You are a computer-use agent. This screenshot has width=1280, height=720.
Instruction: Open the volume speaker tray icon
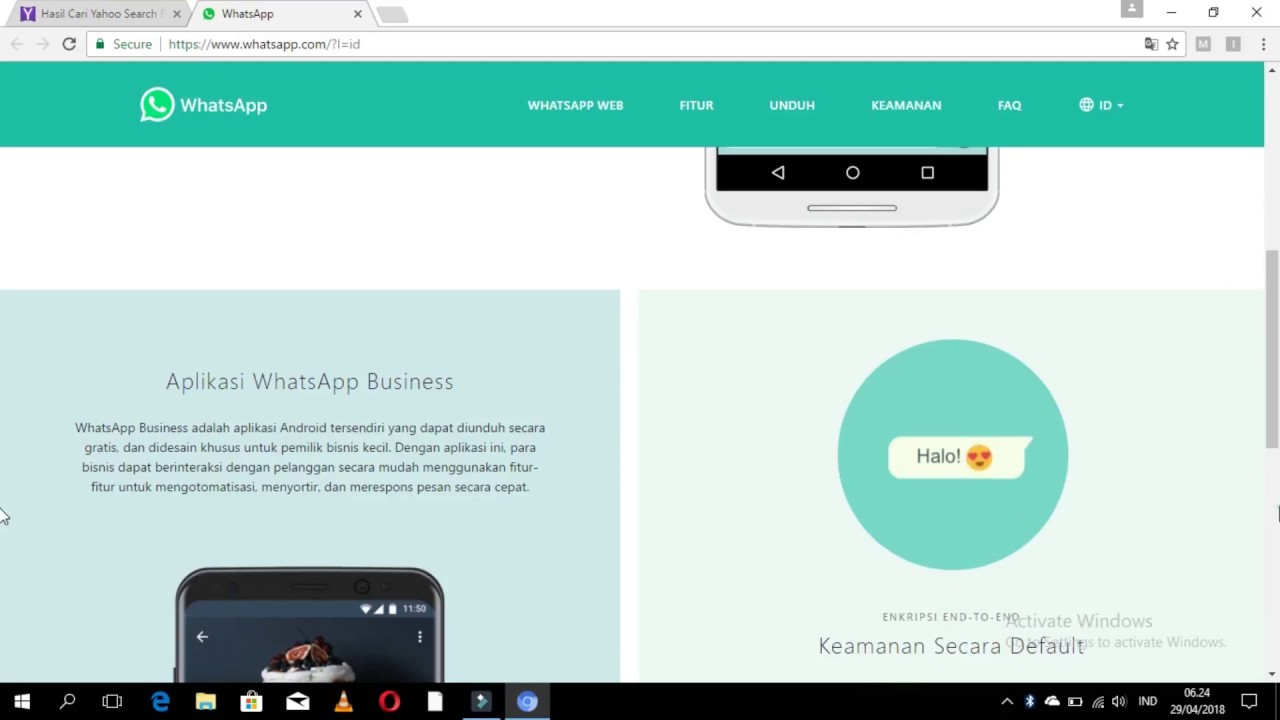point(1119,702)
